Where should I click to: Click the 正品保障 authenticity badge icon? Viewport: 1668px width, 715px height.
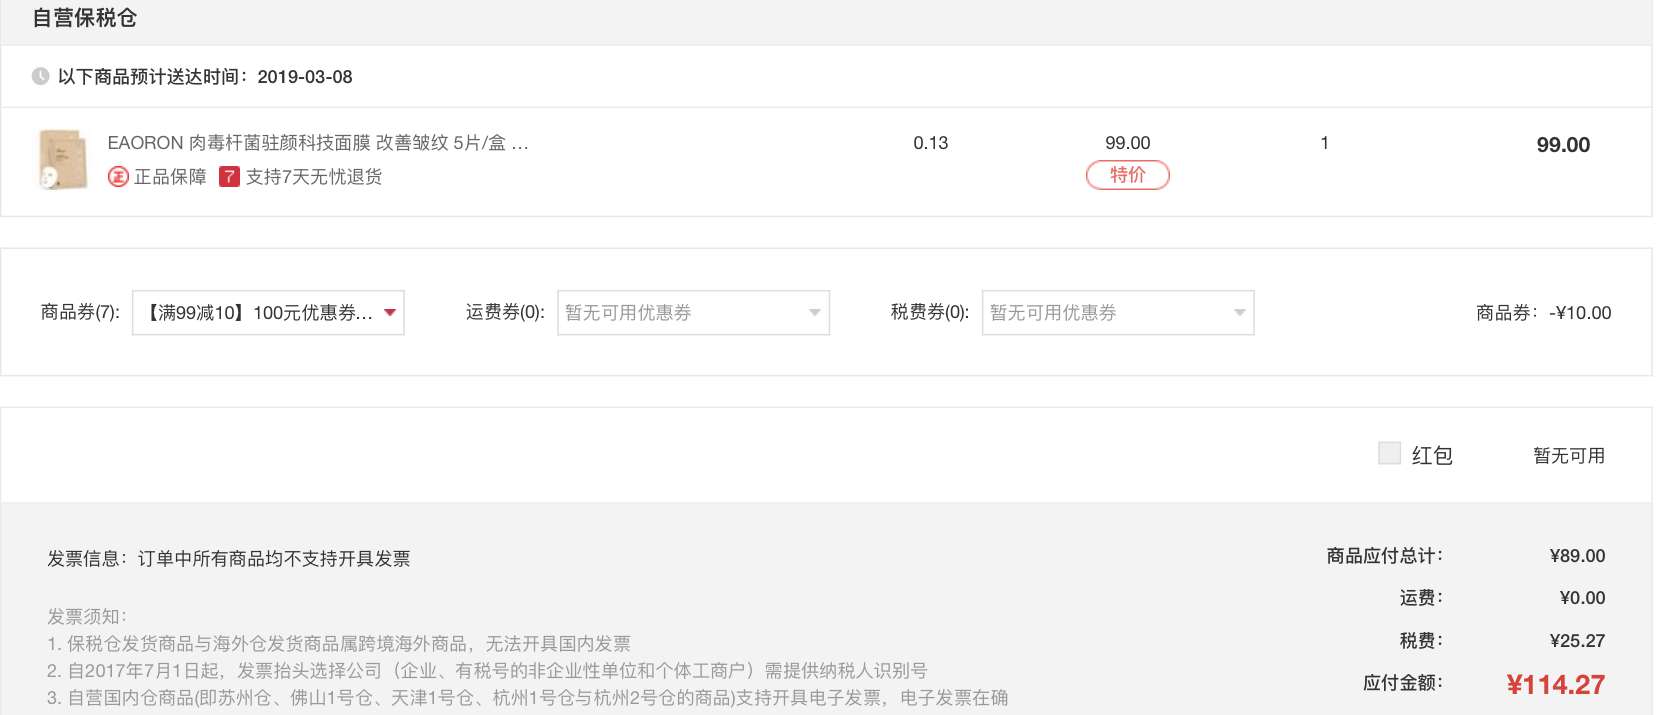[118, 177]
